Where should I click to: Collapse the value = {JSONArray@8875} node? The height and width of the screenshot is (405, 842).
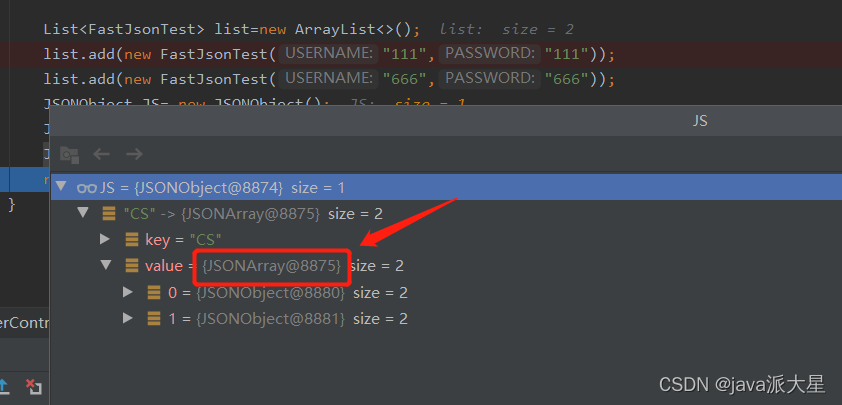(x=106, y=265)
